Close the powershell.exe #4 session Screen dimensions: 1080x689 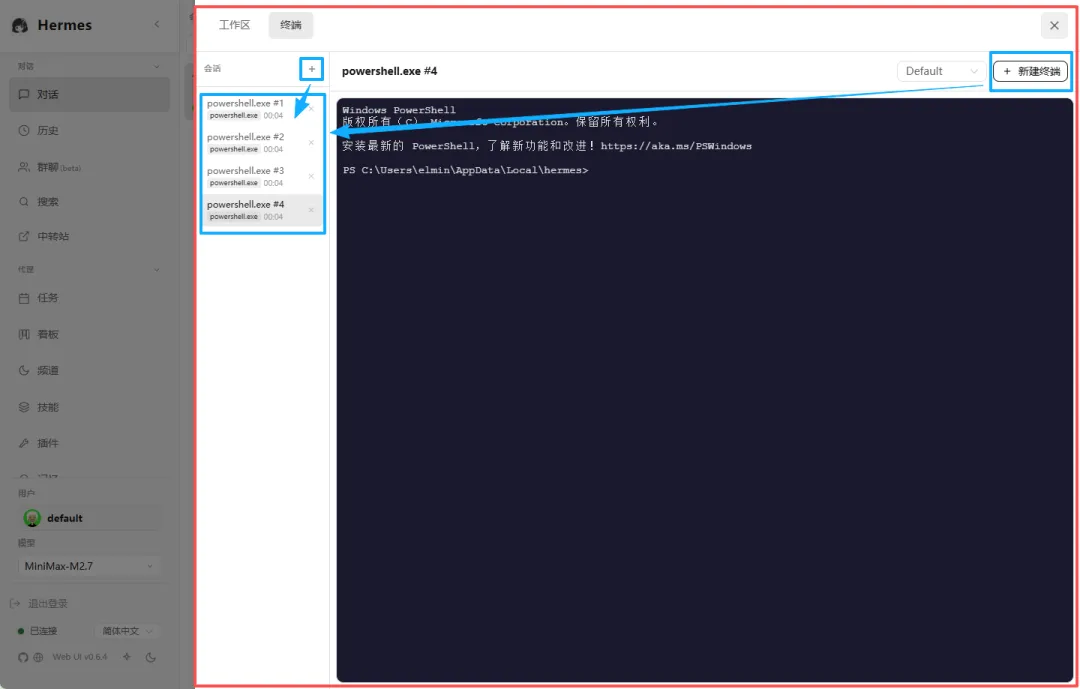(311, 210)
